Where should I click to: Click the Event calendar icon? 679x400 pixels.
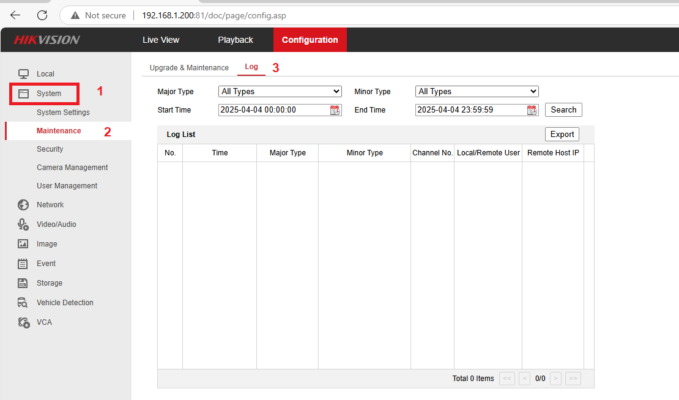click(23, 264)
